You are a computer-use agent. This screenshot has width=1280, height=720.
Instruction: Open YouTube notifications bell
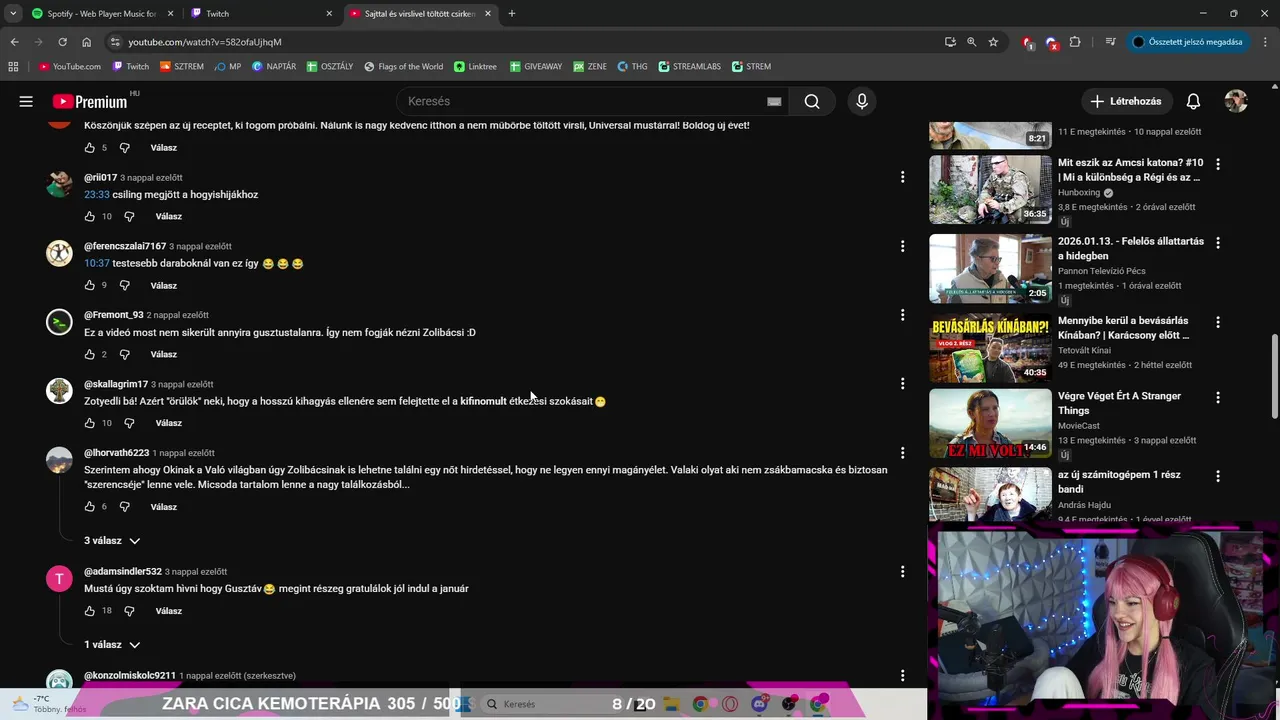coord(1193,101)
